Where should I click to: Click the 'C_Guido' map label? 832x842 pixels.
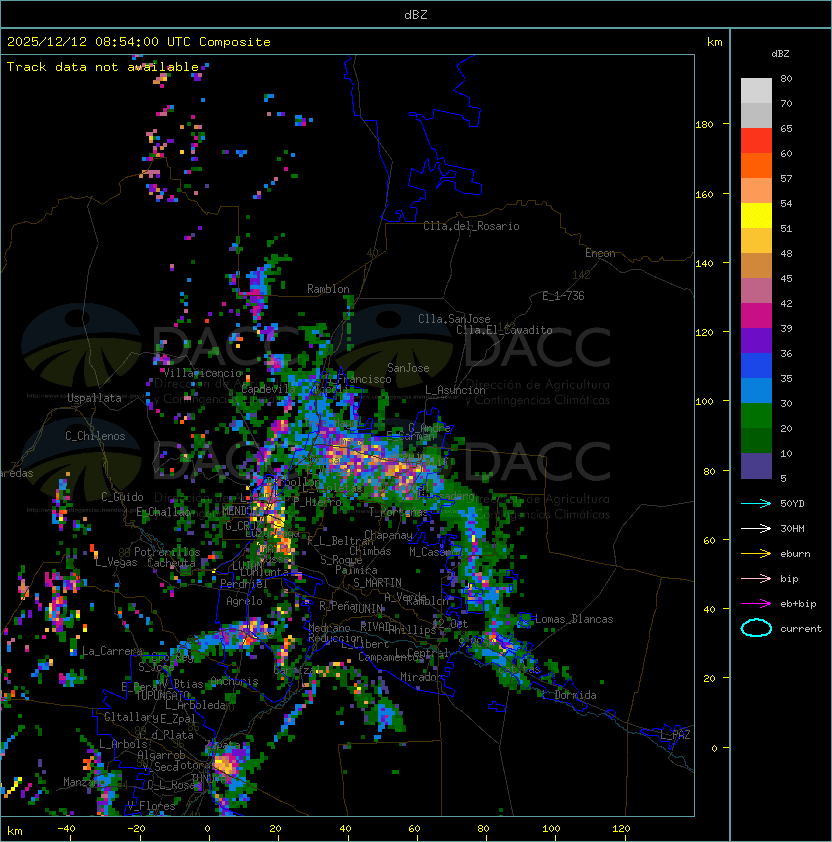(122, 497)
